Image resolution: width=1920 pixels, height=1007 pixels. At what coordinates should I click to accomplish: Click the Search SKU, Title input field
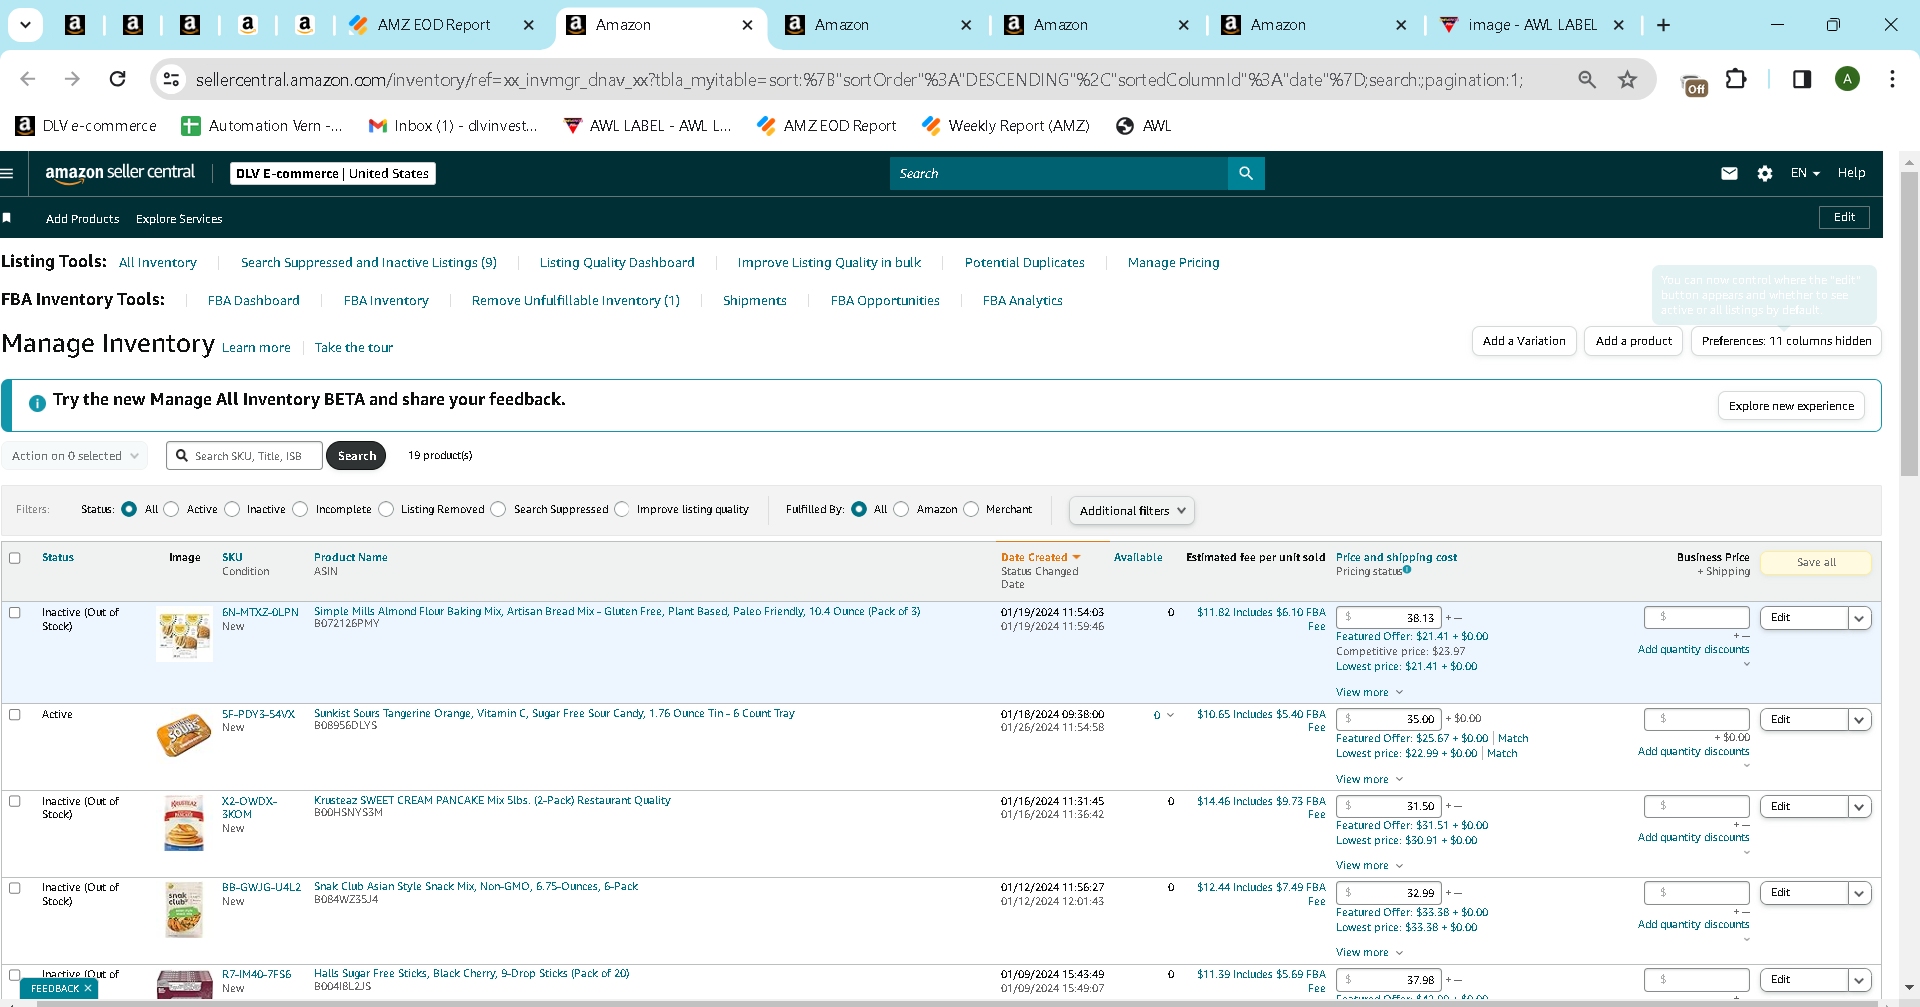[x=245, y=456]
